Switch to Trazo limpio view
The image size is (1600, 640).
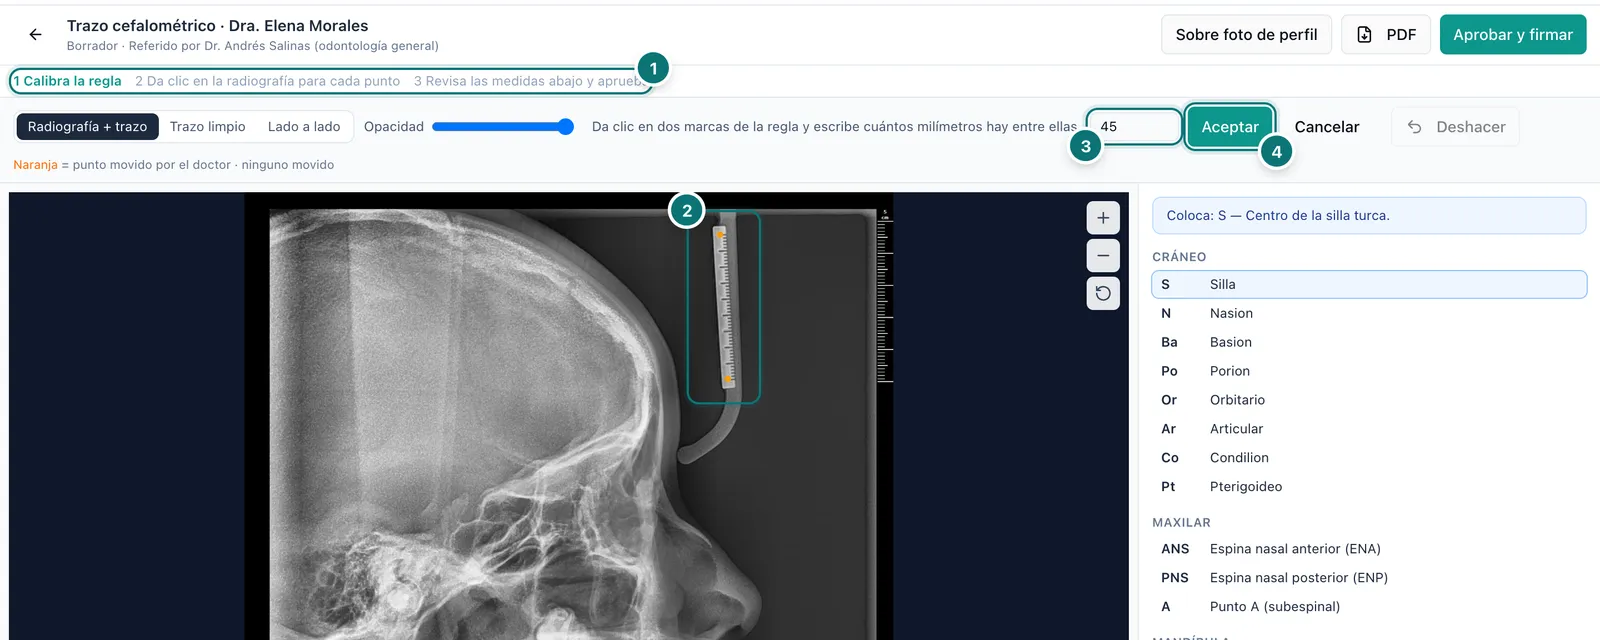[207, 127]
